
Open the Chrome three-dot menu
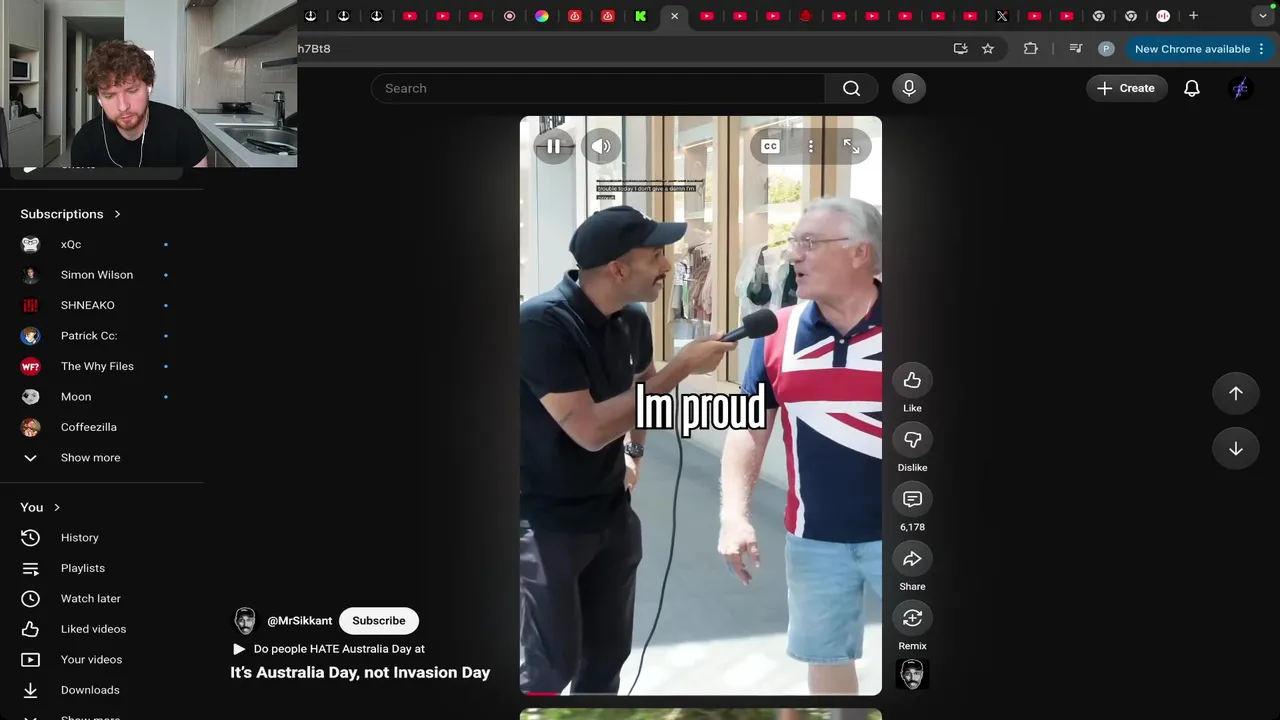click(1261, 49)
